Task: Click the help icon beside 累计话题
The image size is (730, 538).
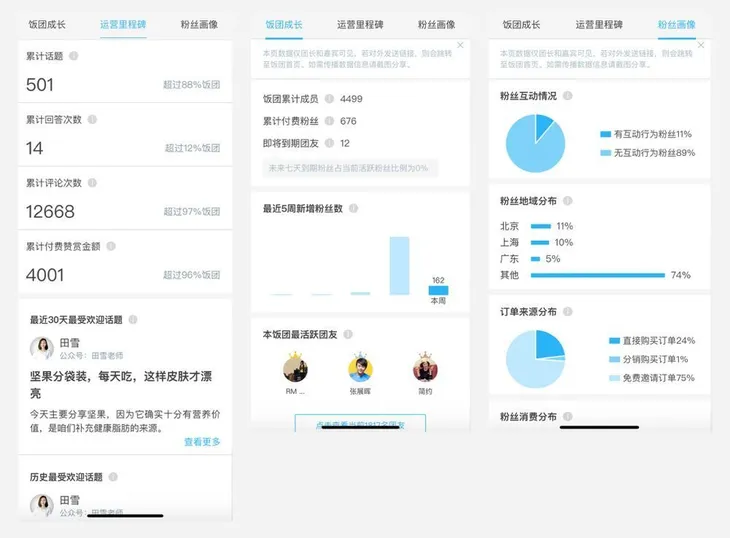Action: click(x=74, y=56)
